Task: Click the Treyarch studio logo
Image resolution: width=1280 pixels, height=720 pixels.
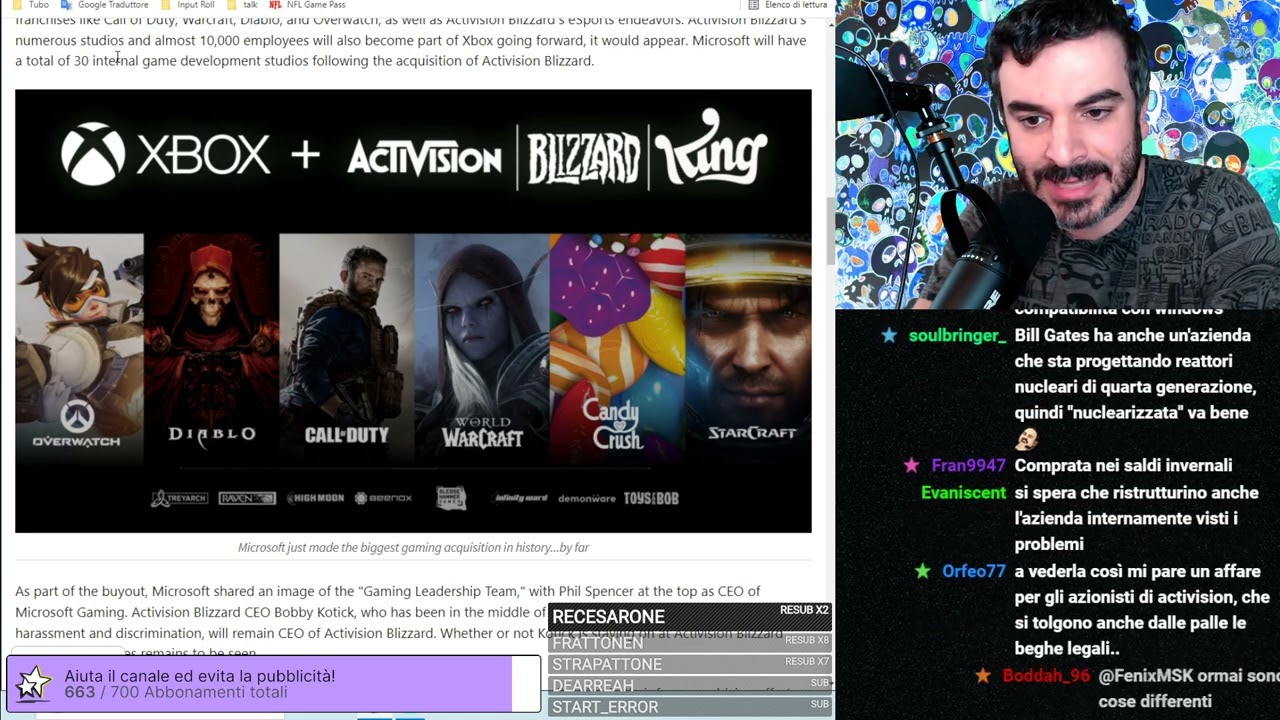Action: click(179, 498)
